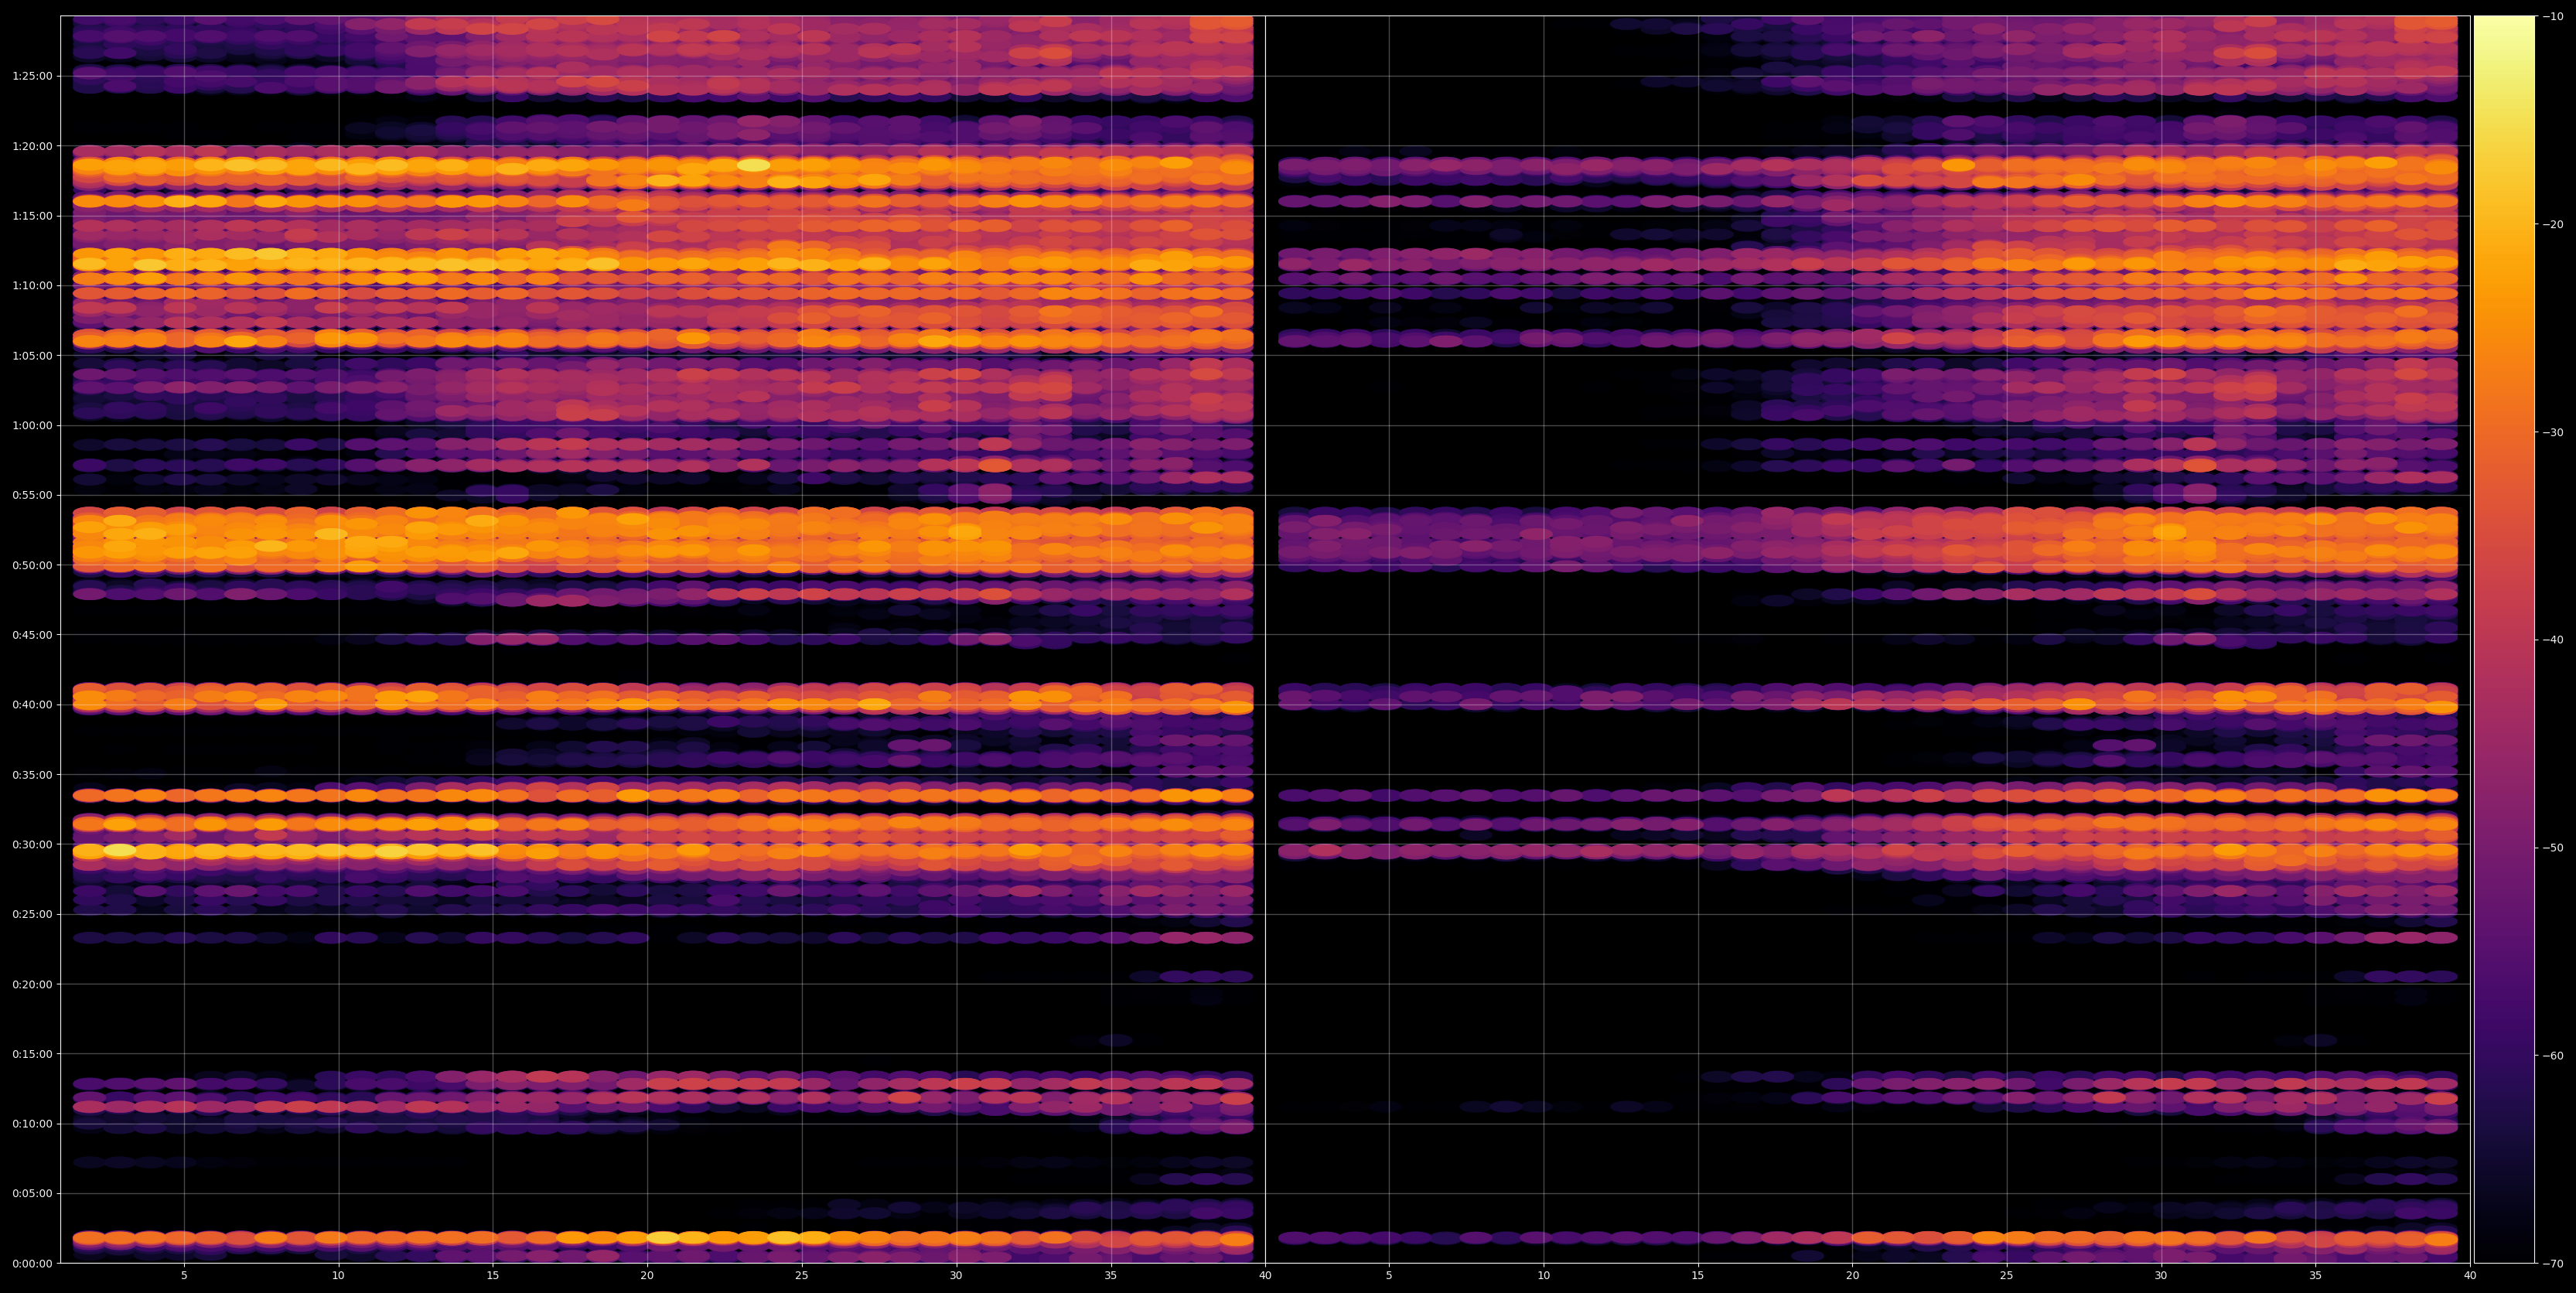Screen dimensions: 2576x1293
Task: Click x-axis label 40 between the two heatmaps
Action: [x=1265, y=1276]
